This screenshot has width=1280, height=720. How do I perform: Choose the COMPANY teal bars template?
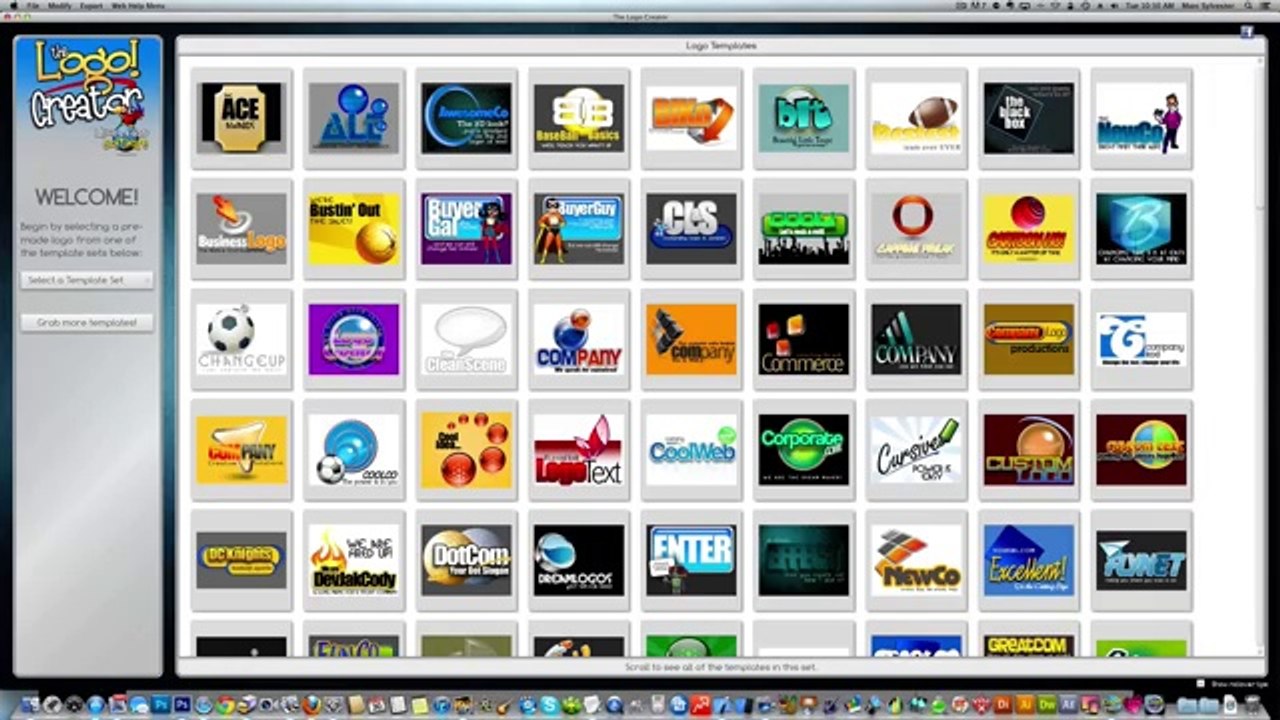point(916,340)
